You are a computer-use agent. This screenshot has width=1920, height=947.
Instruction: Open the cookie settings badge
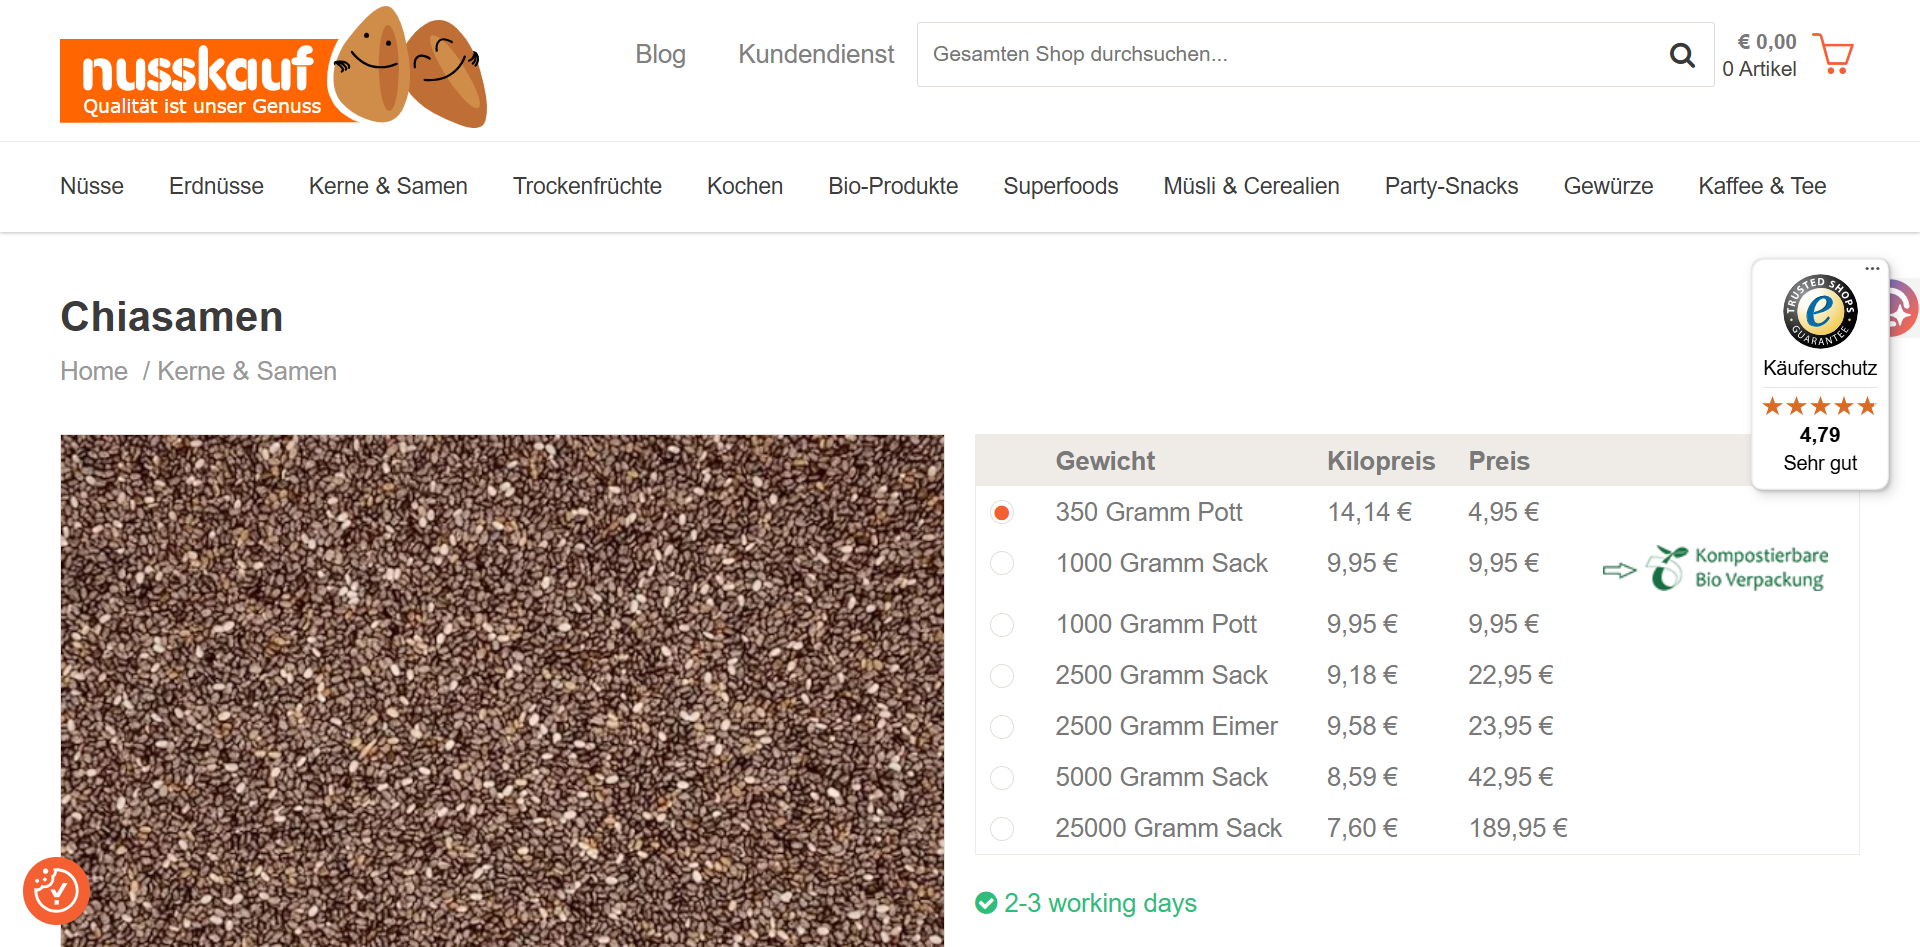point(56,890)
